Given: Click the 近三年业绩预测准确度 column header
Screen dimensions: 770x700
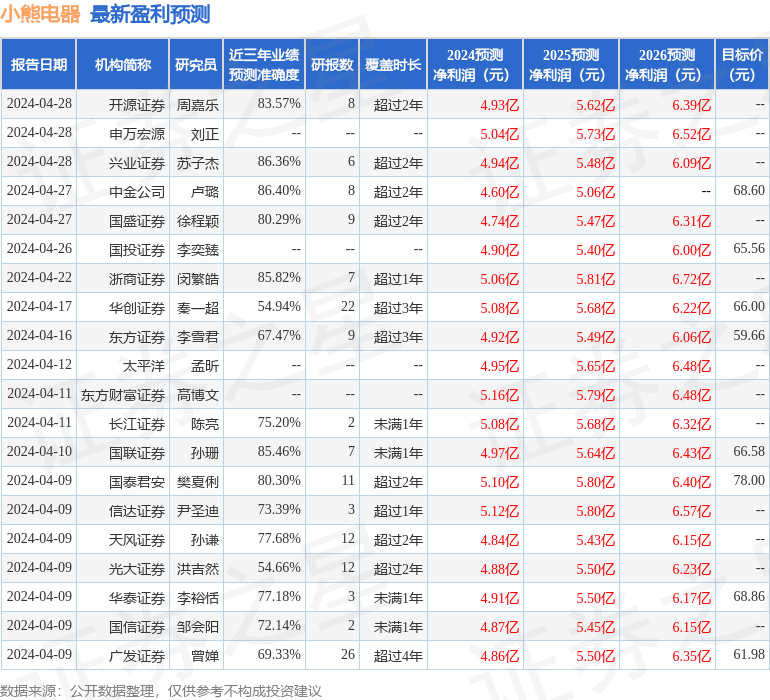Looking at the screenshot, I should [264, 65].
